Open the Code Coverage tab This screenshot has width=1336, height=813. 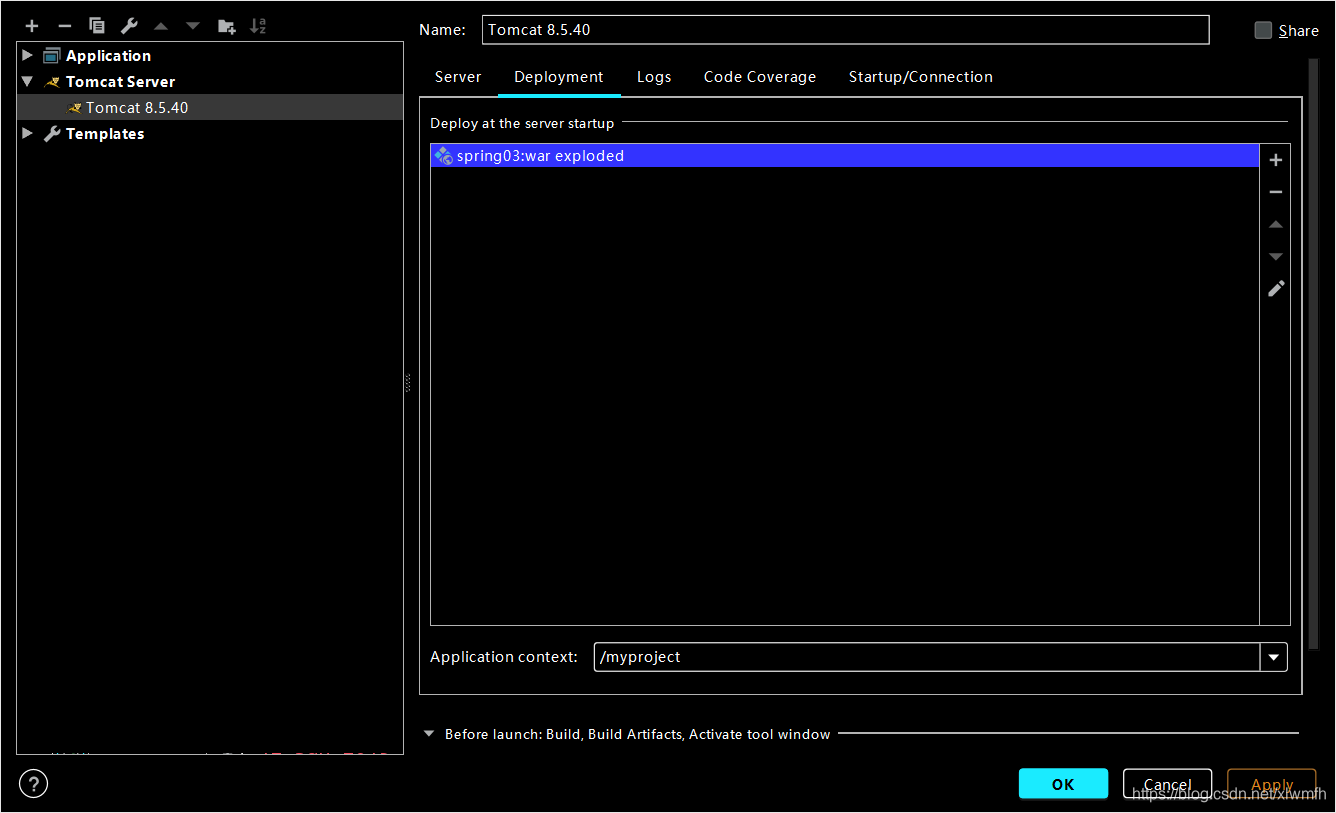pyautogui.click(x=760, y=77)
